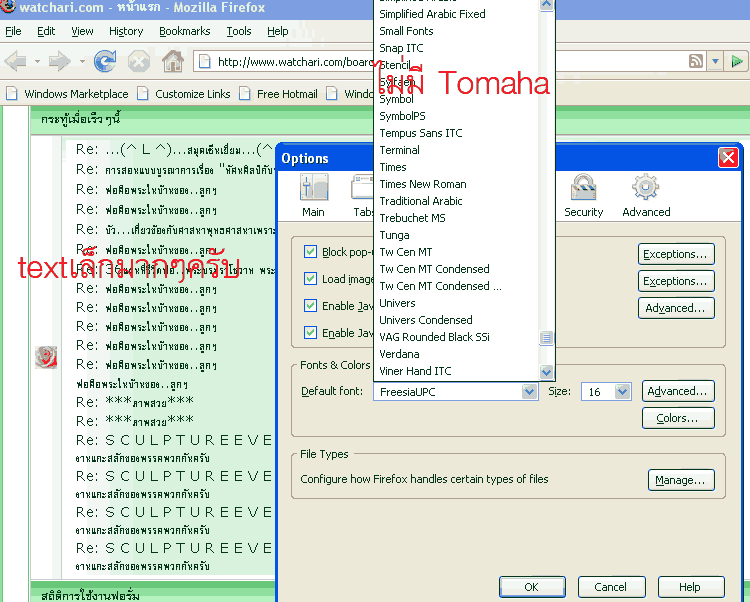Toggle the first Enable Java checkbox
Screen dimensions: 750x602
click(310, 306)
